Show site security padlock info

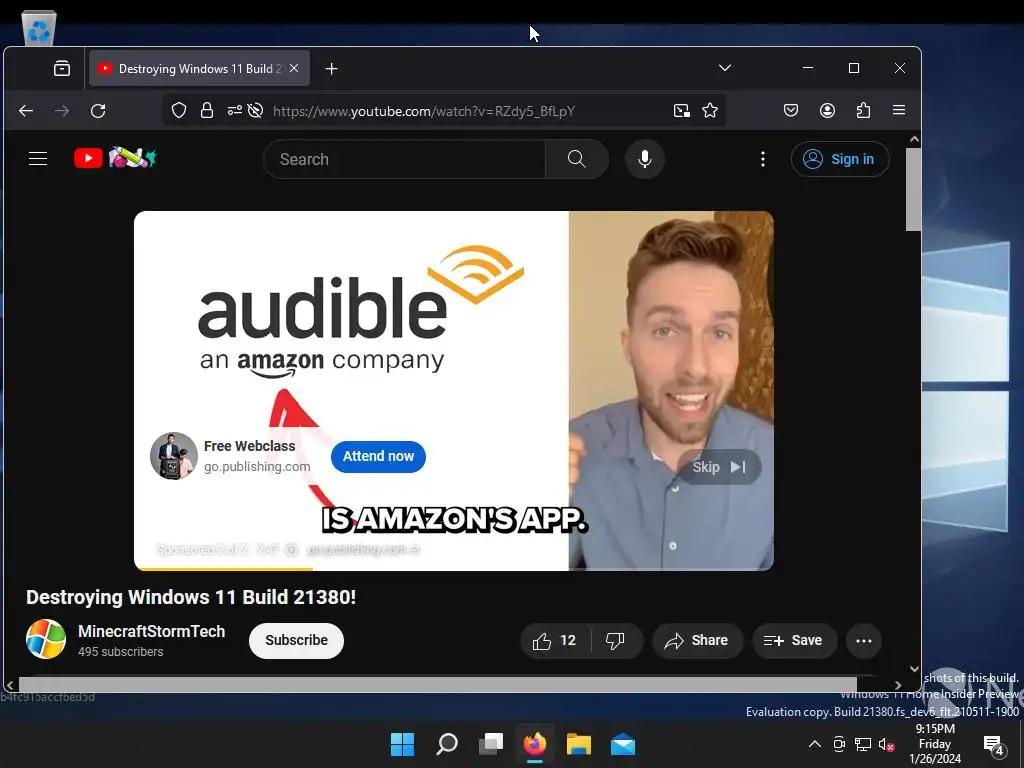[206, 110]
